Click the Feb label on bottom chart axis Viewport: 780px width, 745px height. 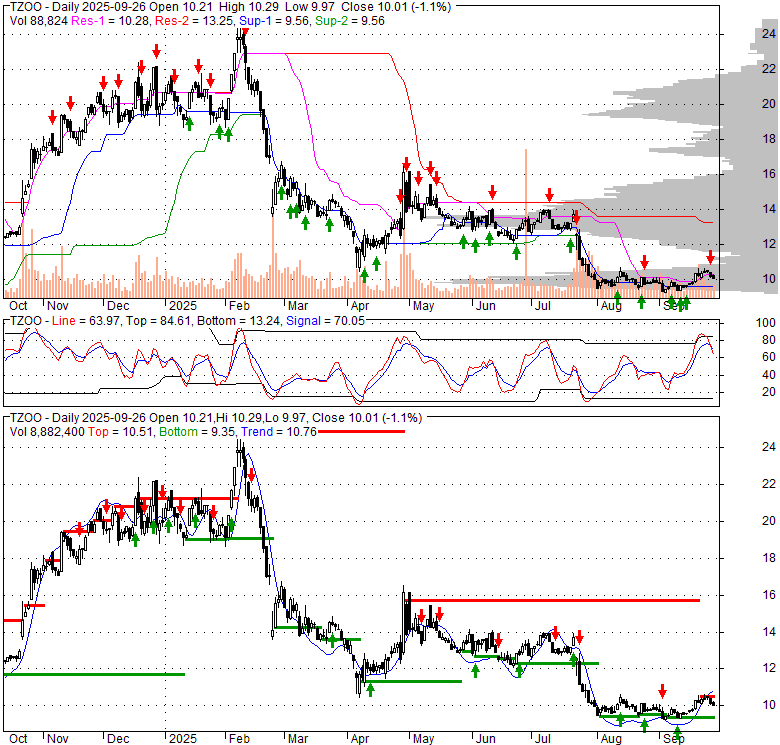pyautogui.click(x=239, y=739)
